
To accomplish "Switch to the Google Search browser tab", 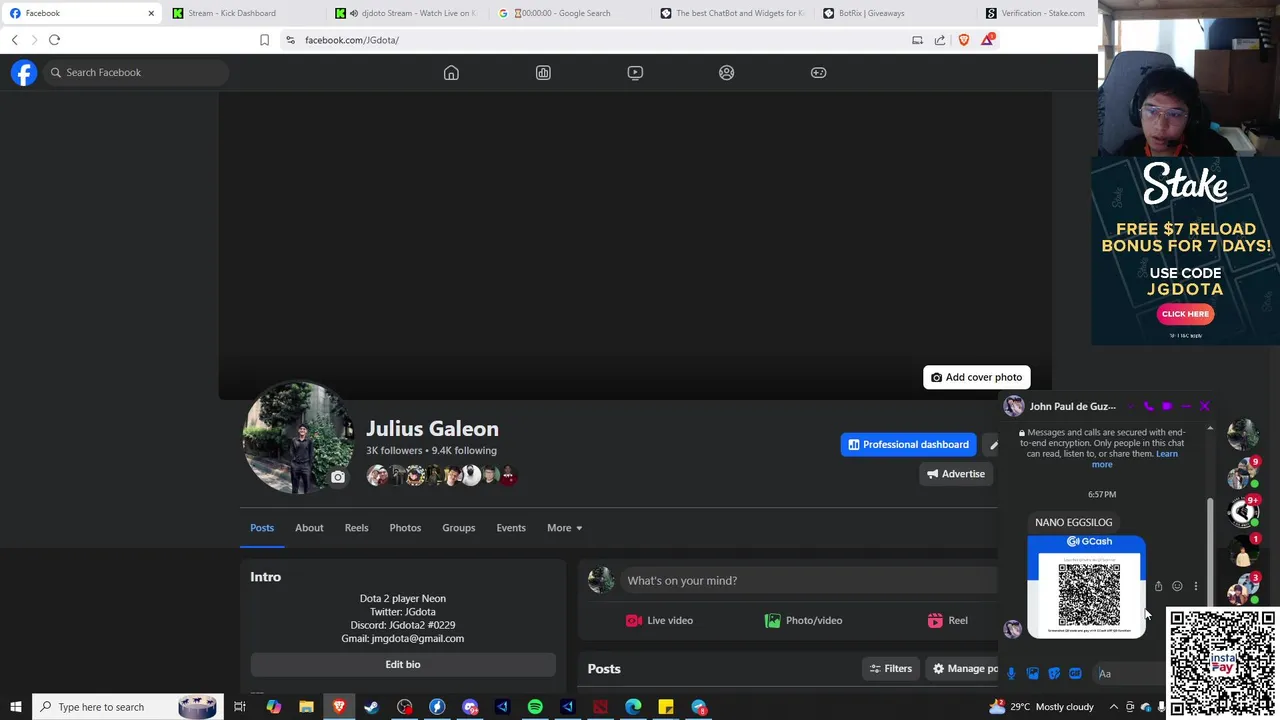I will [x=570, y=13].
